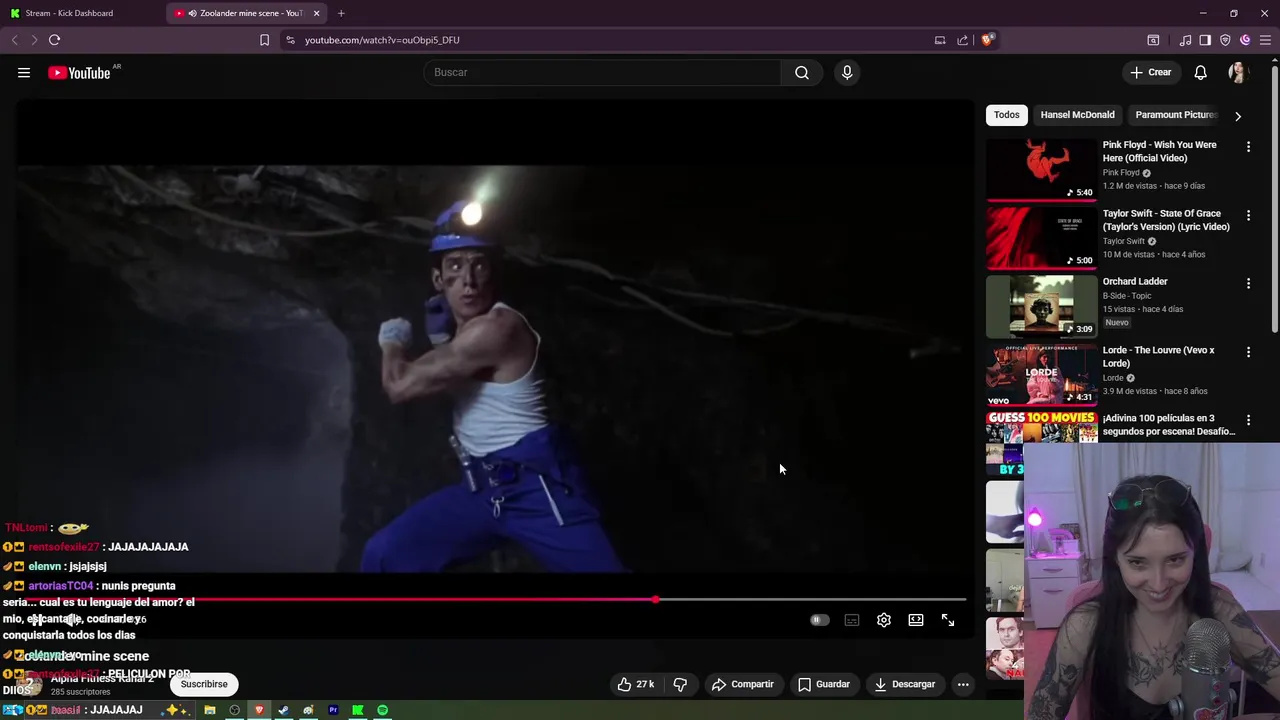
Task: Start voice search with the microphone
Action: [x=847, y=72]
